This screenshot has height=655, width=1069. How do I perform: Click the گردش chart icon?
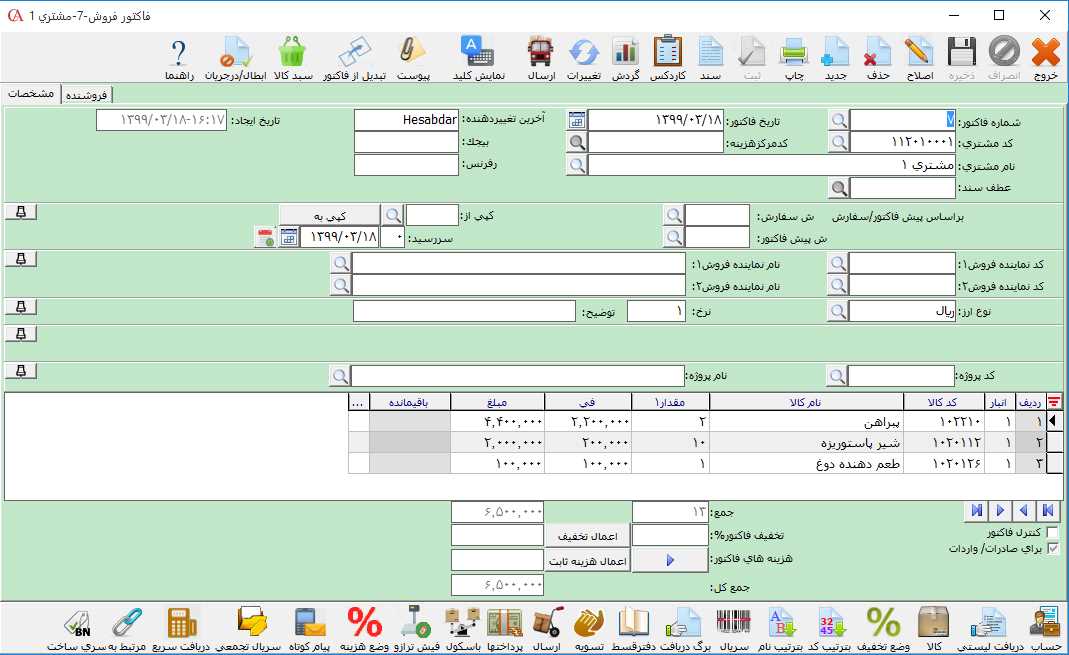click(625, 57)
